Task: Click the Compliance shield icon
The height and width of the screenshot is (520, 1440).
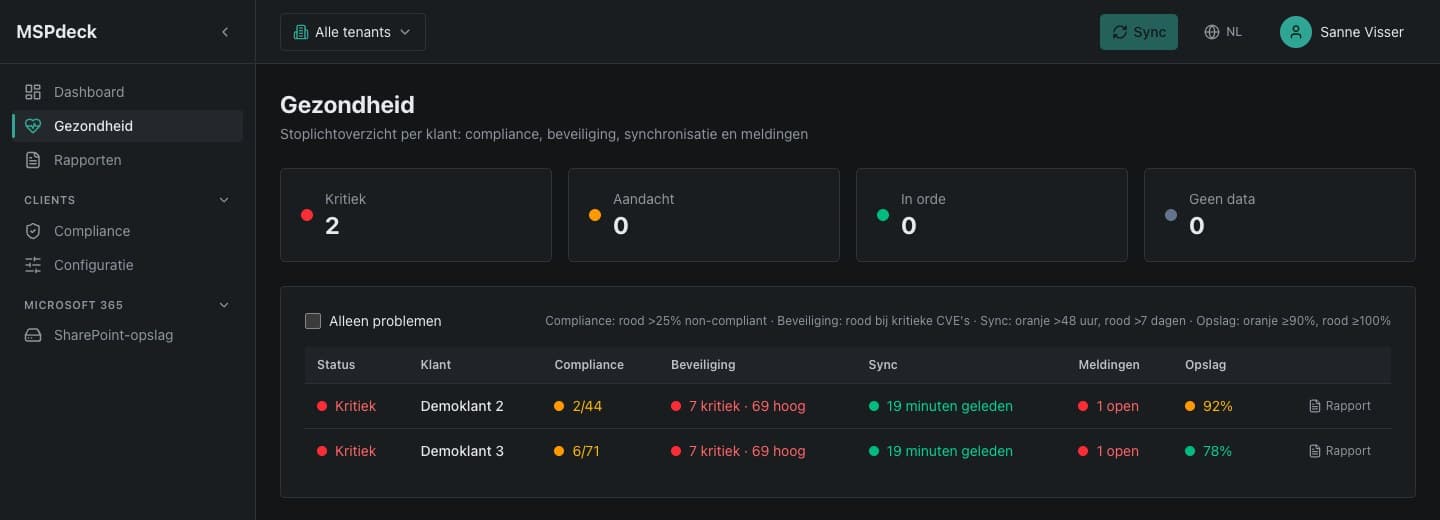Action: coord(33,231)
